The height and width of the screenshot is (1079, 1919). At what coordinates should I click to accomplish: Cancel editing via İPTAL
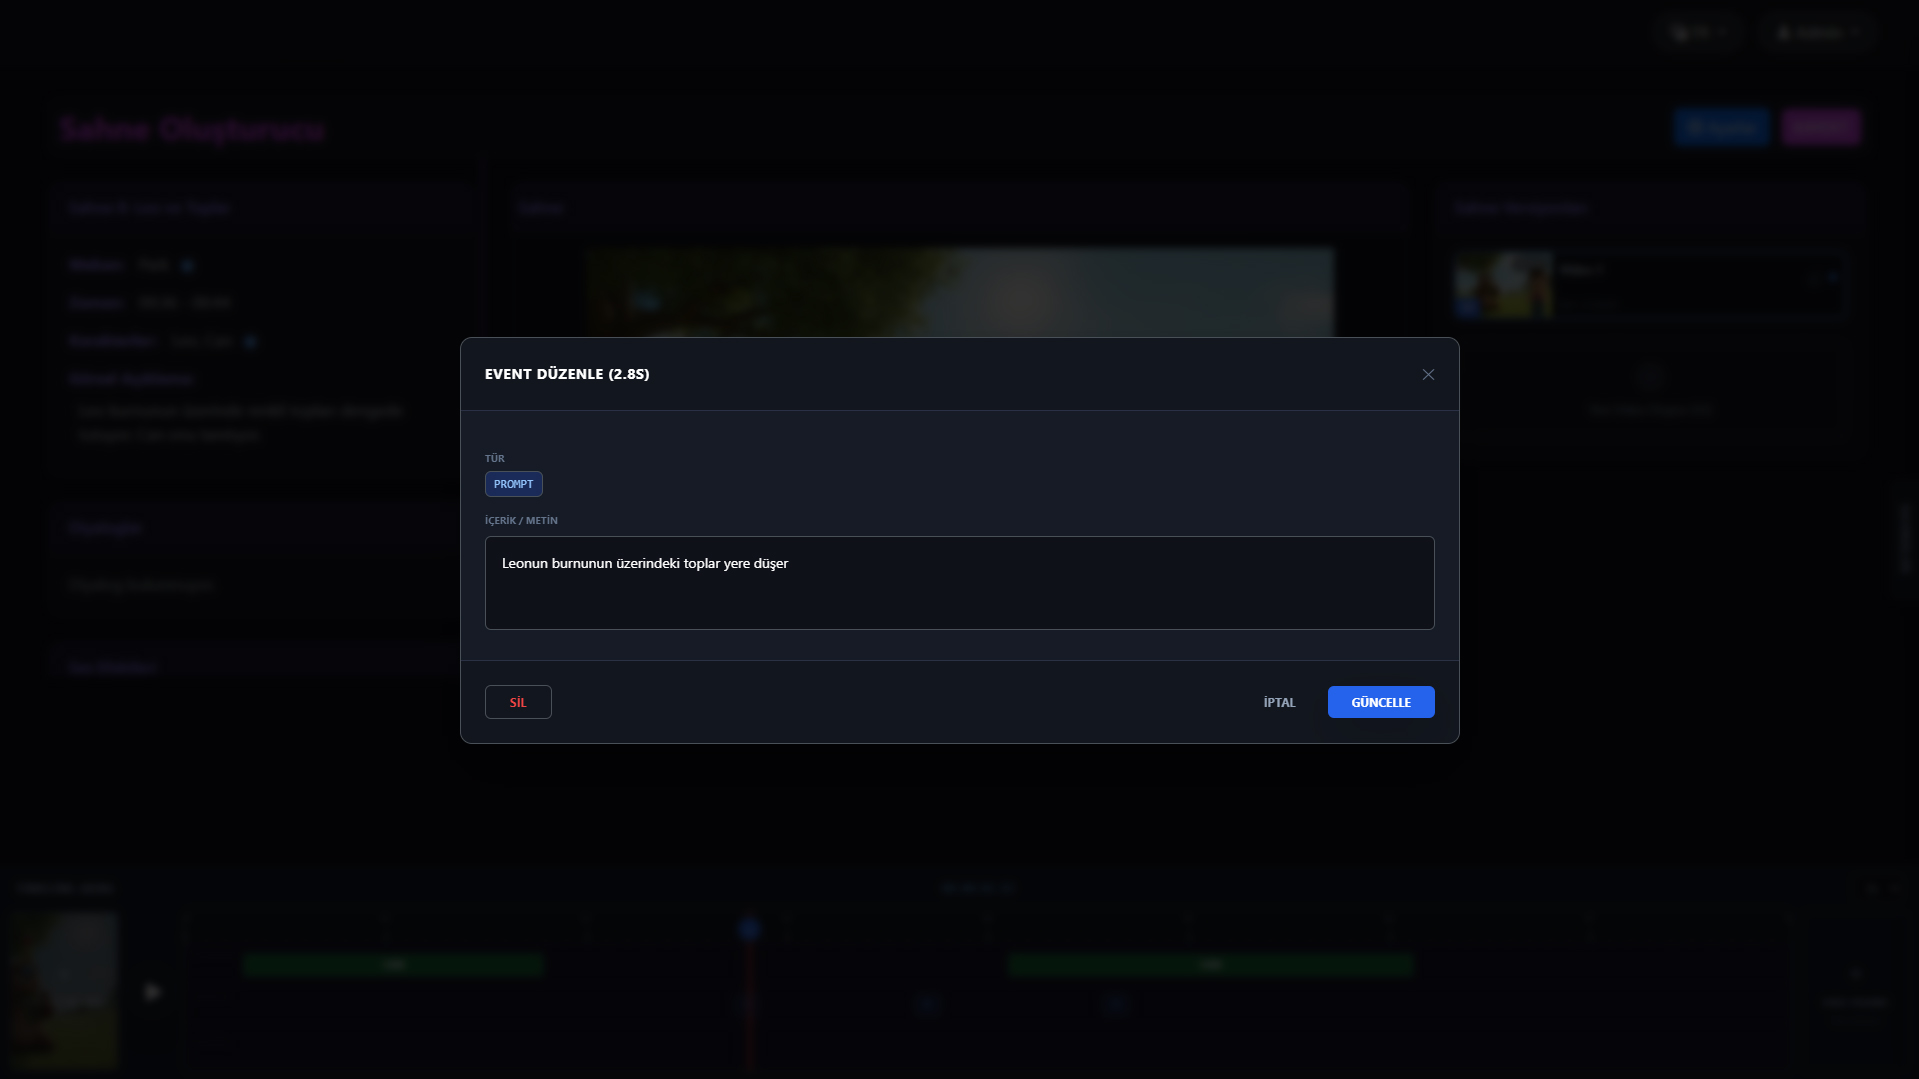tap(1279, 702)
